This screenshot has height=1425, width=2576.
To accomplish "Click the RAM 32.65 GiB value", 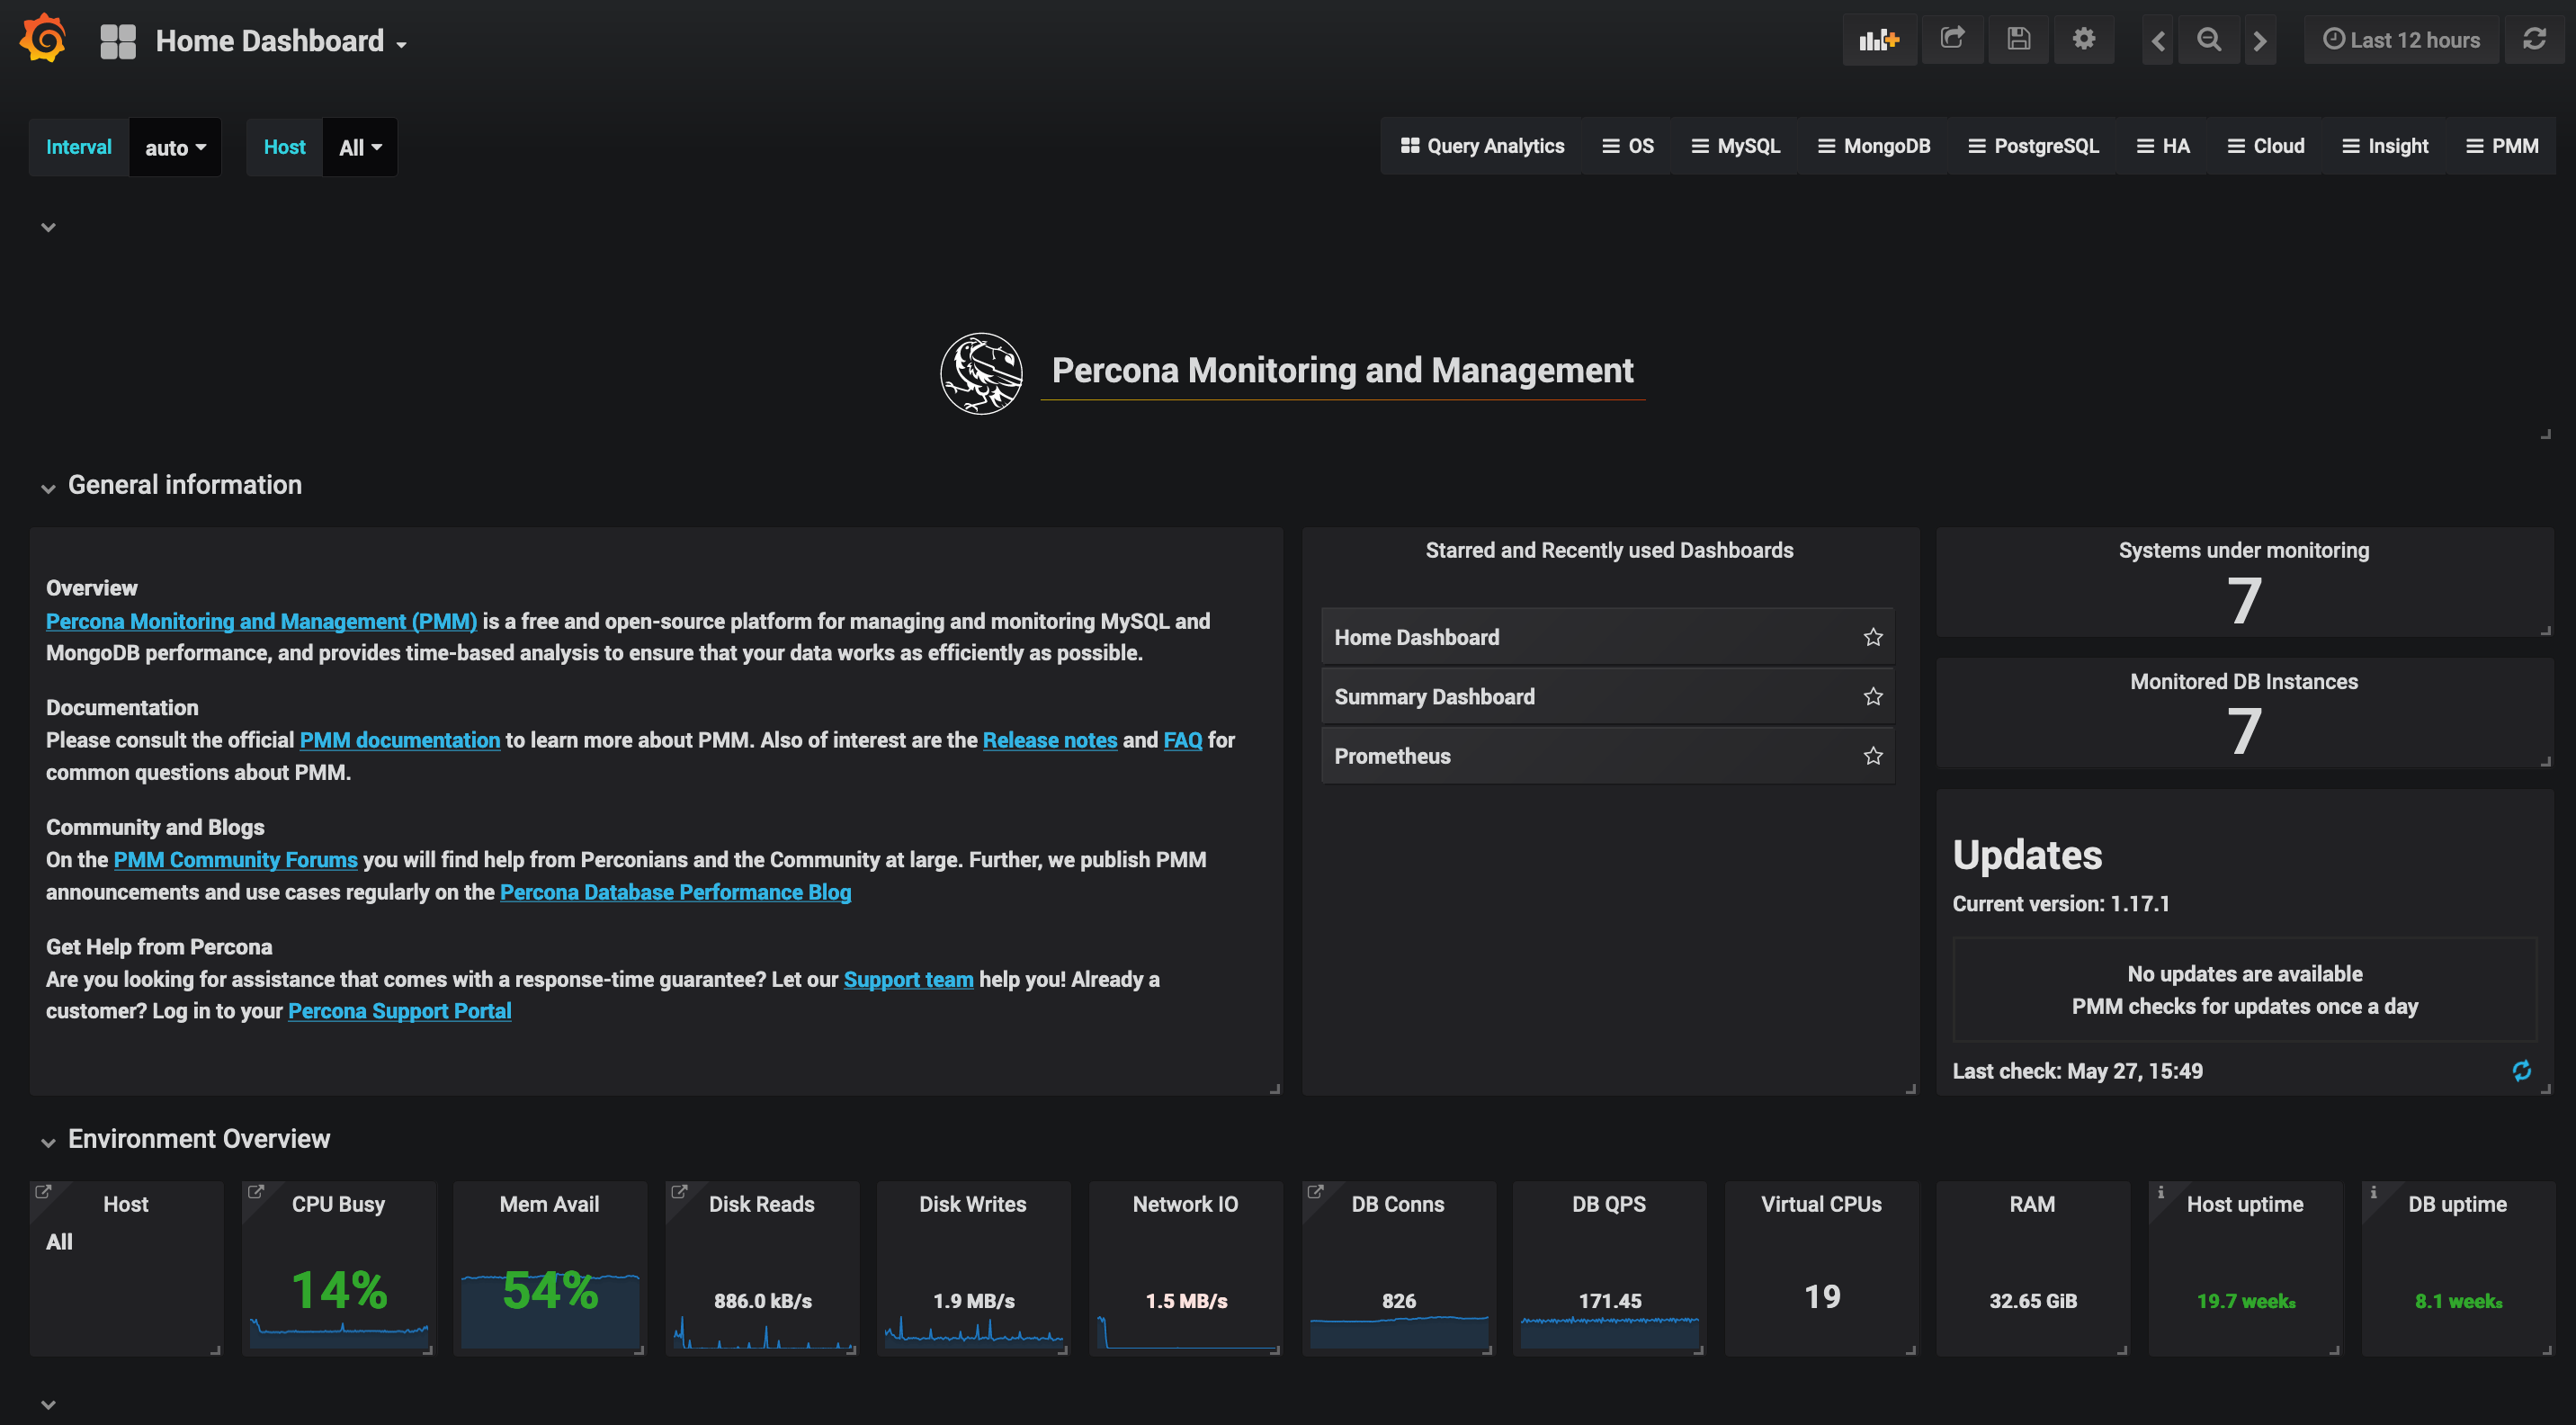I will [2033, 1301].
